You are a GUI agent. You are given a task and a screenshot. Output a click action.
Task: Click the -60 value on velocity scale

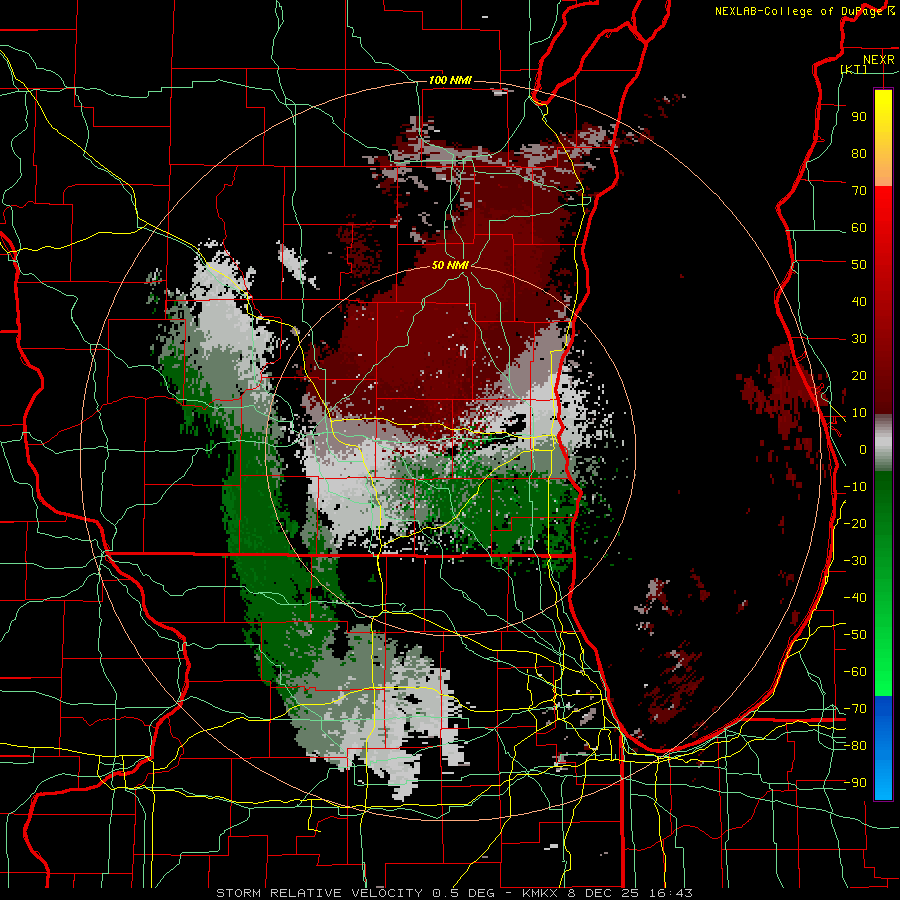[x=855, y=672]
